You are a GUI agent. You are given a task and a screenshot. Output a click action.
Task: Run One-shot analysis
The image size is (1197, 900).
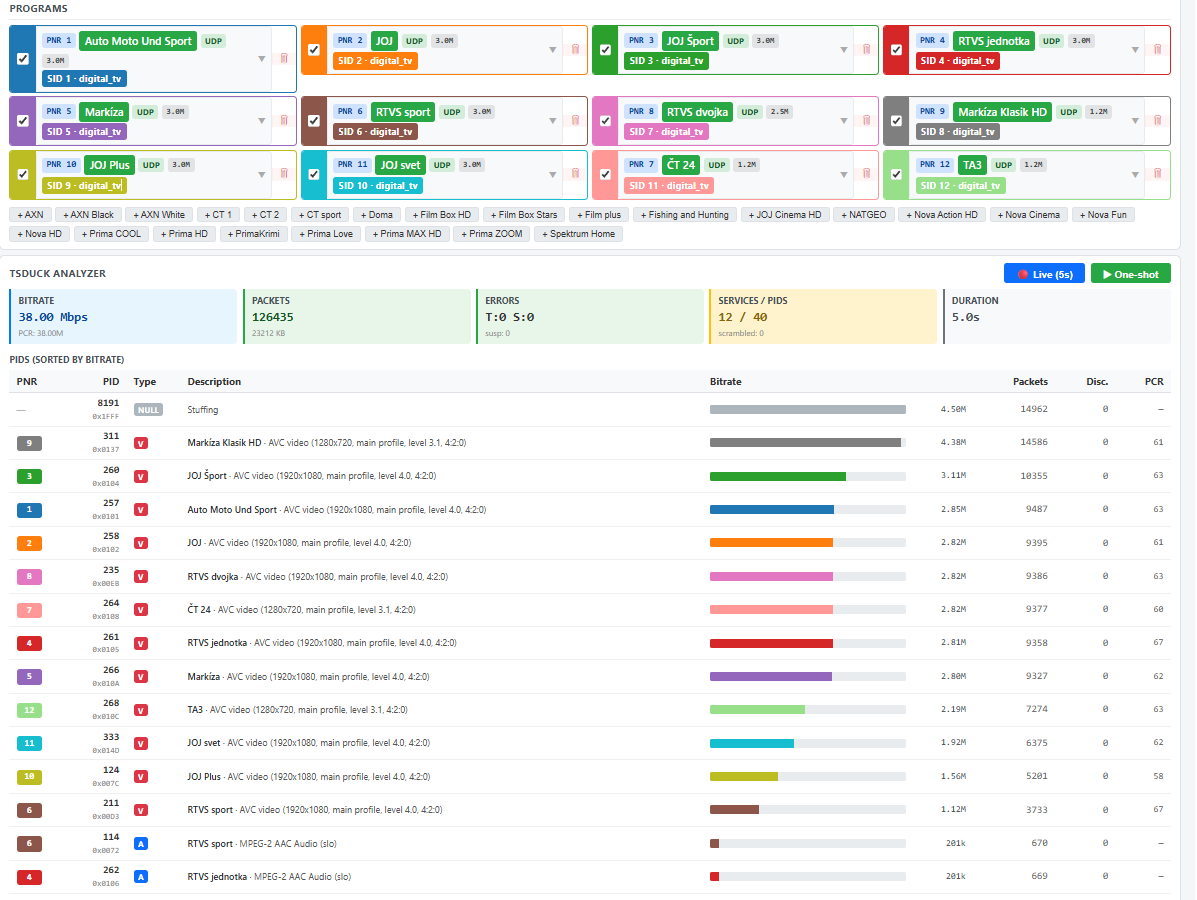click(1131, 274)
